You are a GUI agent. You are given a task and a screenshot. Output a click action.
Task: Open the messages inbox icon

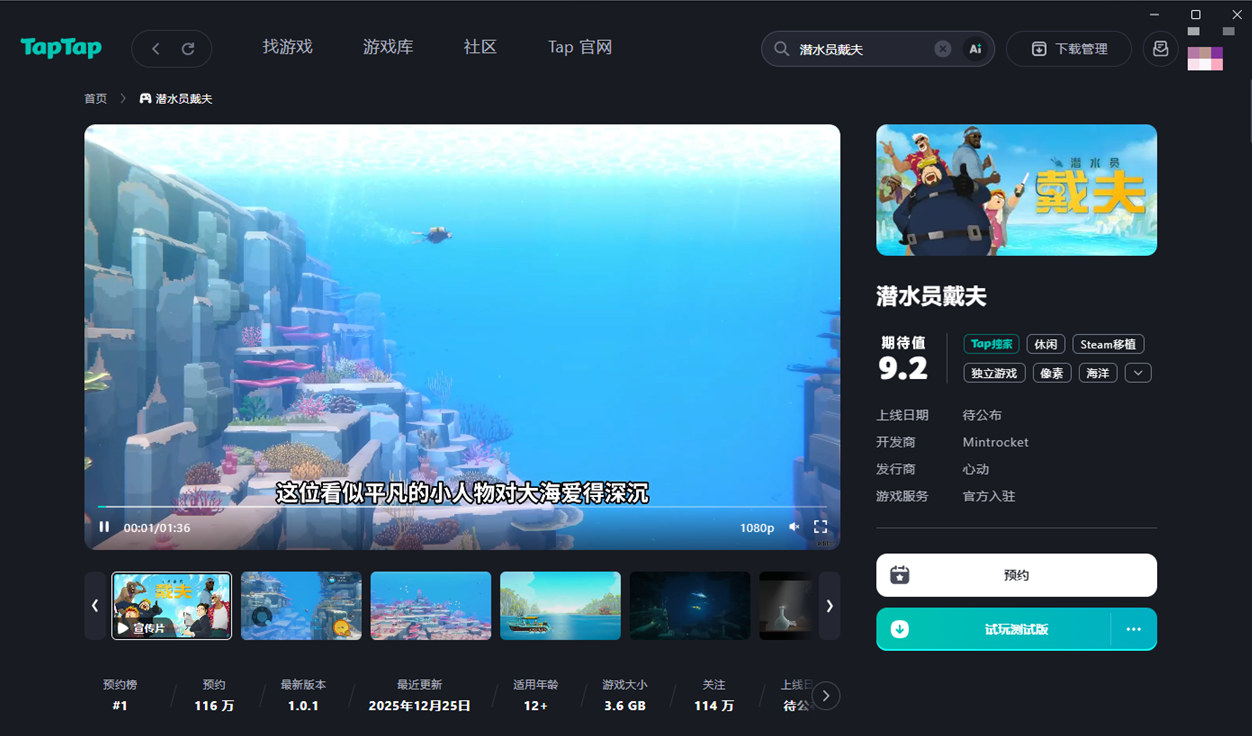(x=1159, y=48)
